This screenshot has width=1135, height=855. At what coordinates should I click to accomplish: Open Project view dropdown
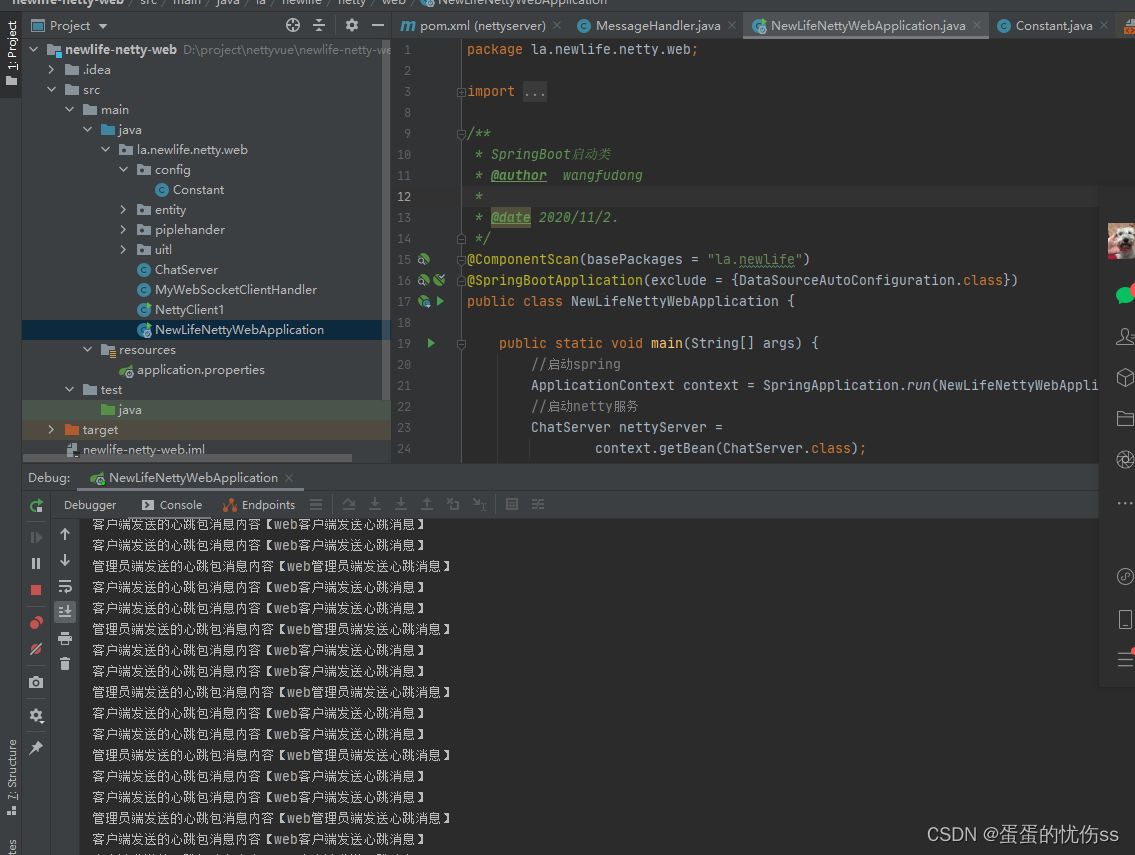coord(102,26)
